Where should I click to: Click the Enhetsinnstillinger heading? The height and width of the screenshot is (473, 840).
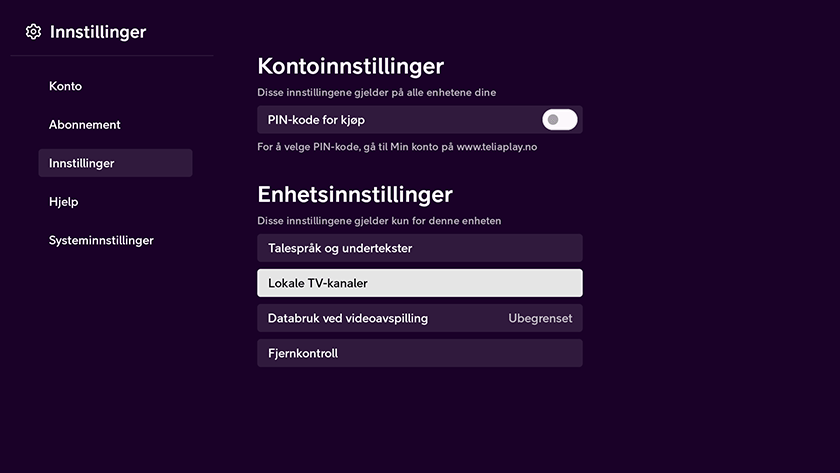355,194
